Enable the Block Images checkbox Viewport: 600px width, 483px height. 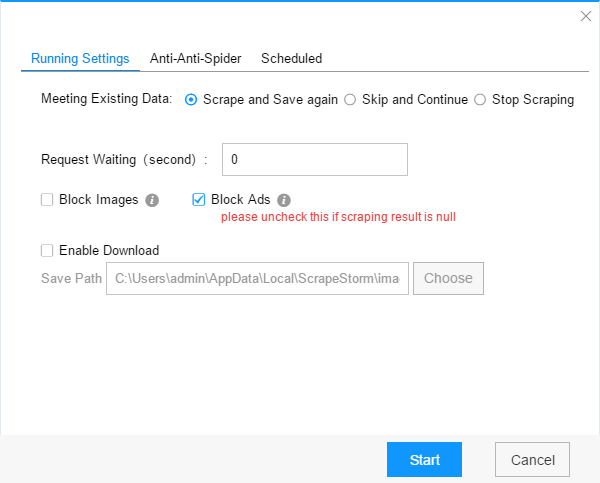click(x=47, y=199)
